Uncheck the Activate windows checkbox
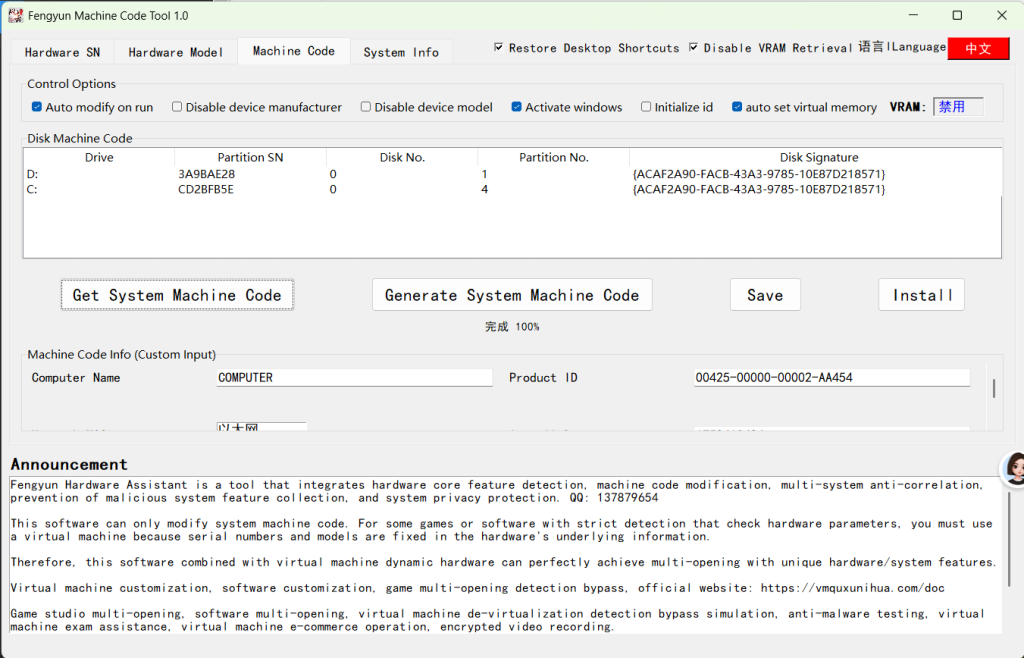 point(517,107)
